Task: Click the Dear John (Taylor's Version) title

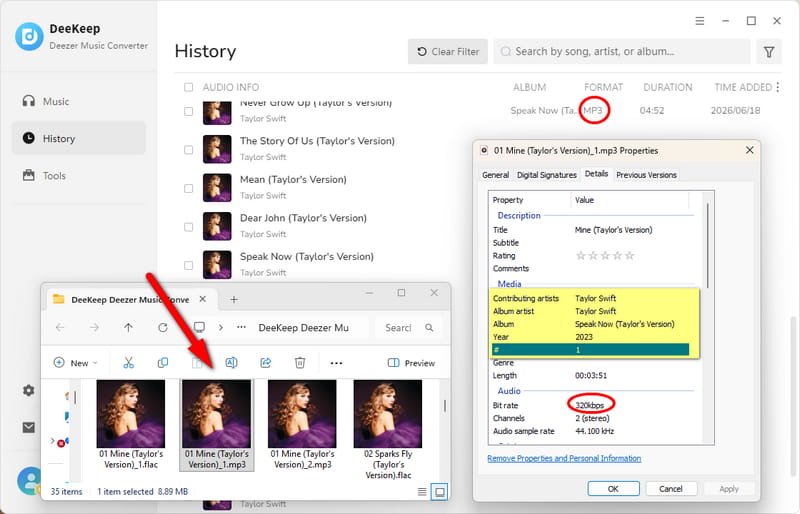Action: (x=303, y=218)
